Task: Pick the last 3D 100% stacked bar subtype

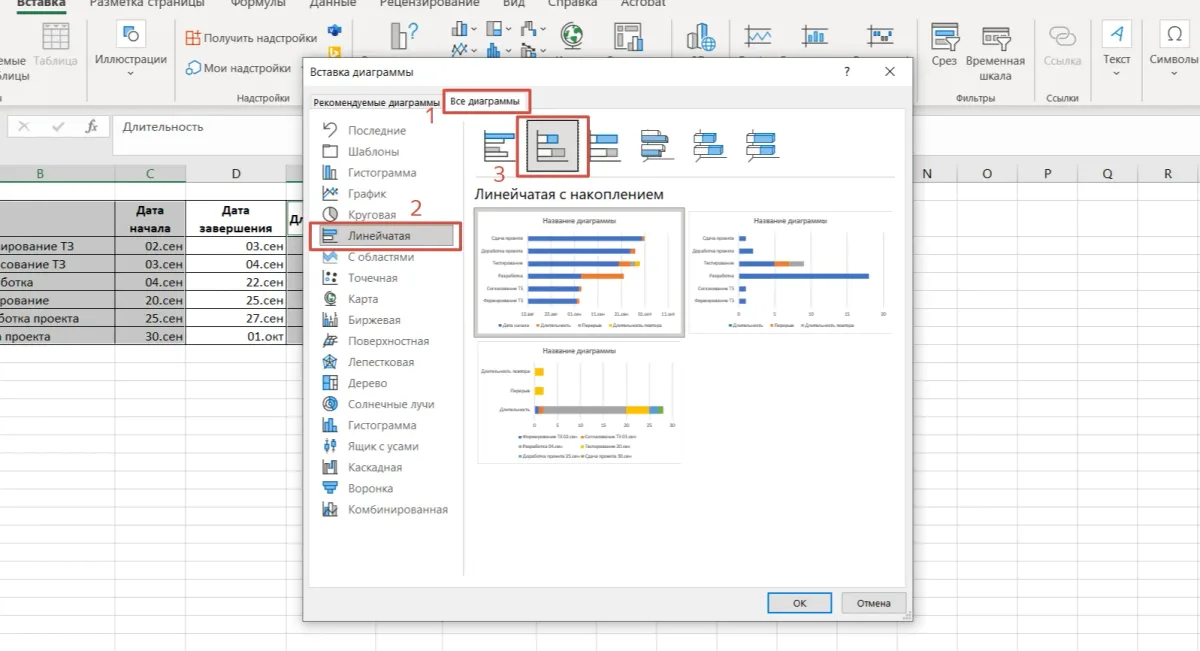Action: [762, 147]
